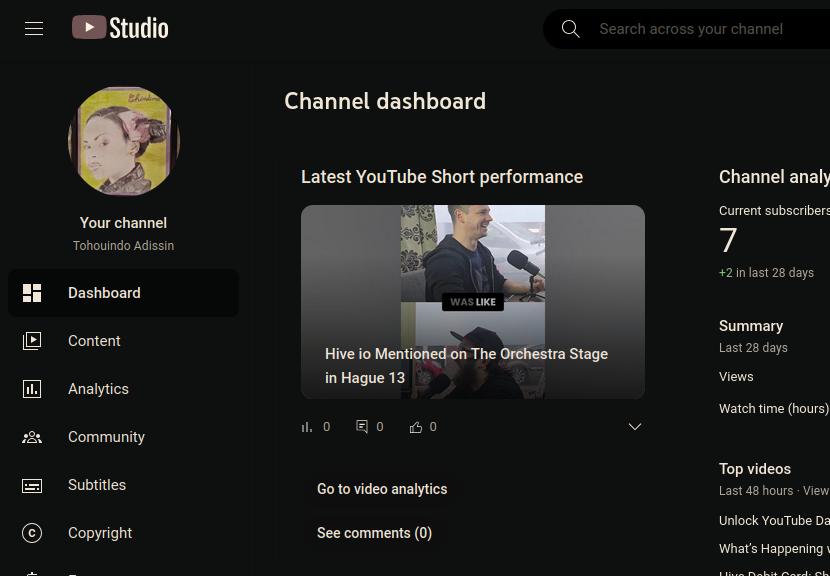Click the search magnifier icon

[570, 29]
